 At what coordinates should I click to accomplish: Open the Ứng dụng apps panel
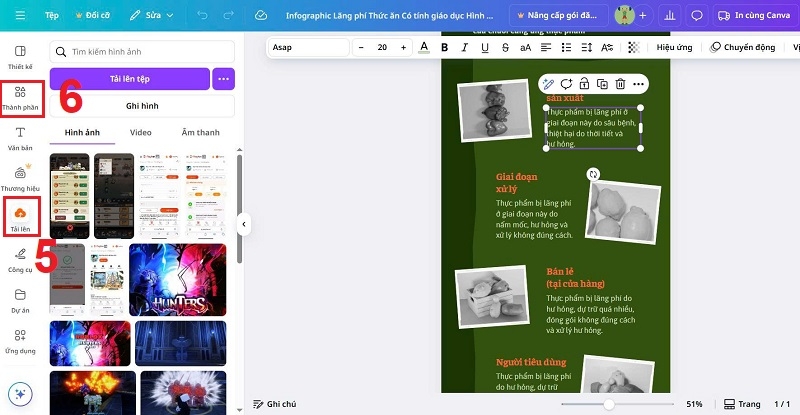tap(20, 341)
